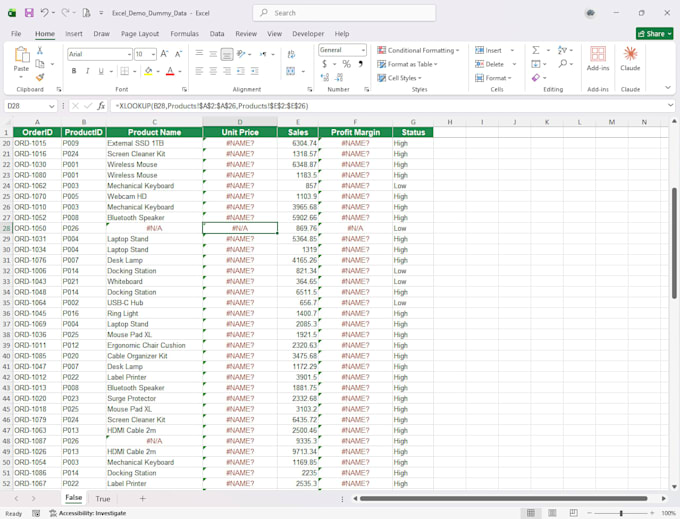Image resolution: width=680 pixels, height=519 pixels.
Task: Toggle top vertical alignment
Action: click(x=199, y=53)
